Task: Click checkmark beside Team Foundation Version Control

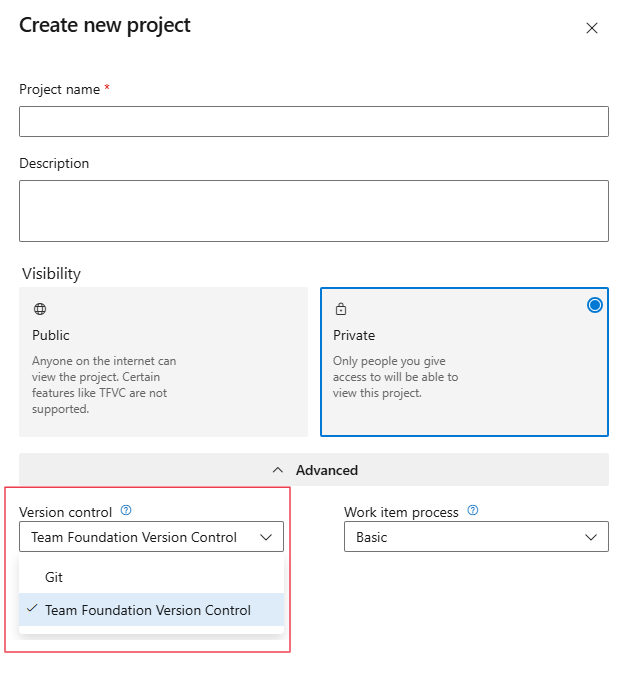Action: click(x=33, y=609)
